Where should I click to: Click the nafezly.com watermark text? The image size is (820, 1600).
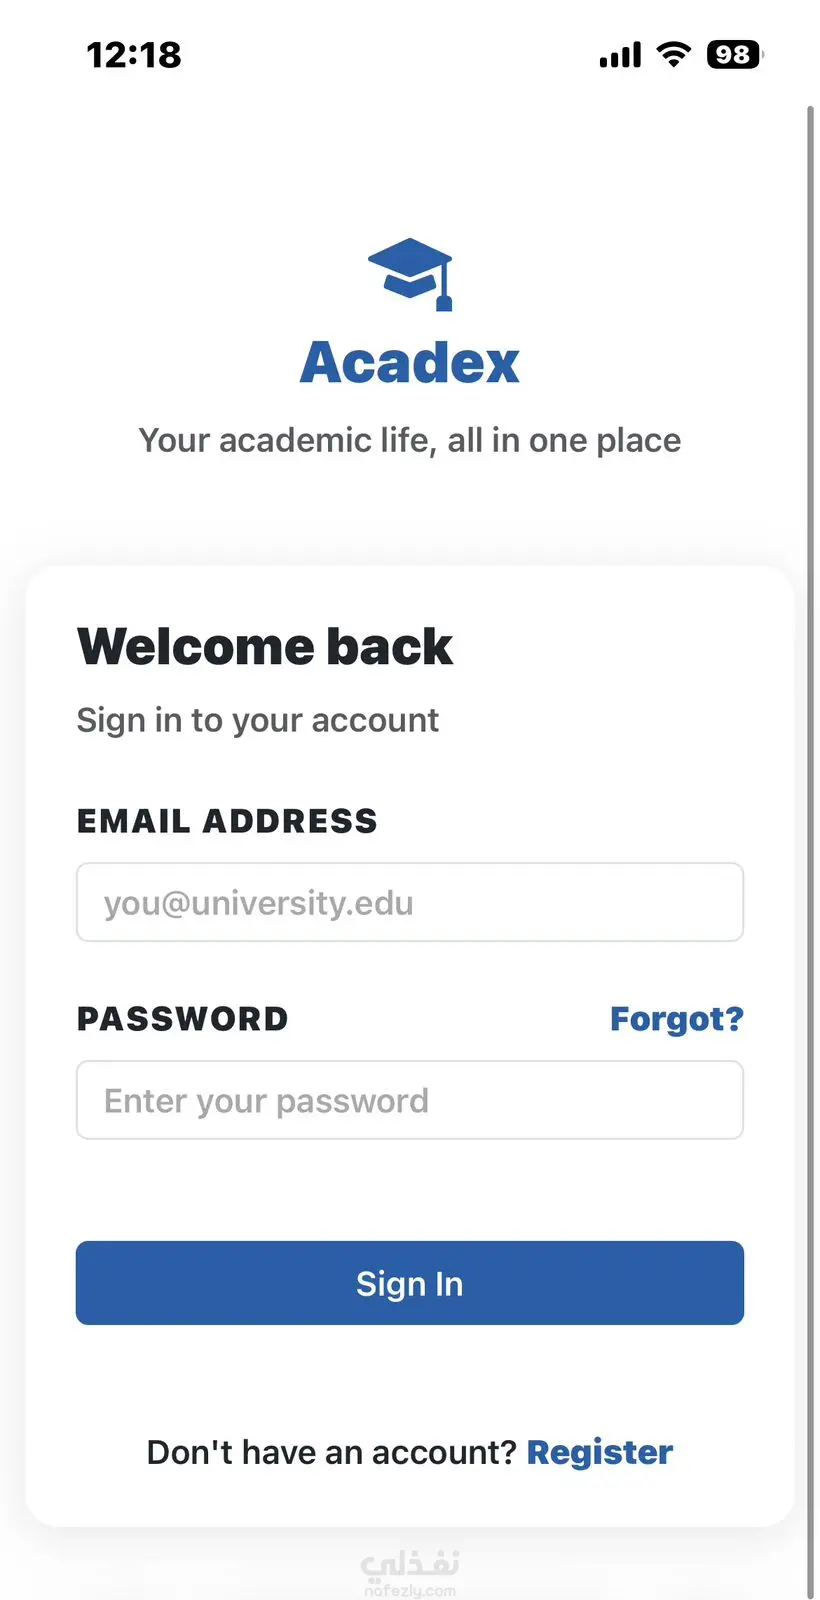click(410, 1590)
